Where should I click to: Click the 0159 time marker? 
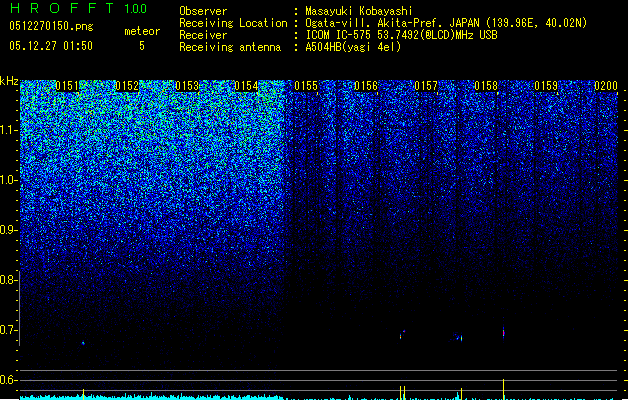point(546,86)
